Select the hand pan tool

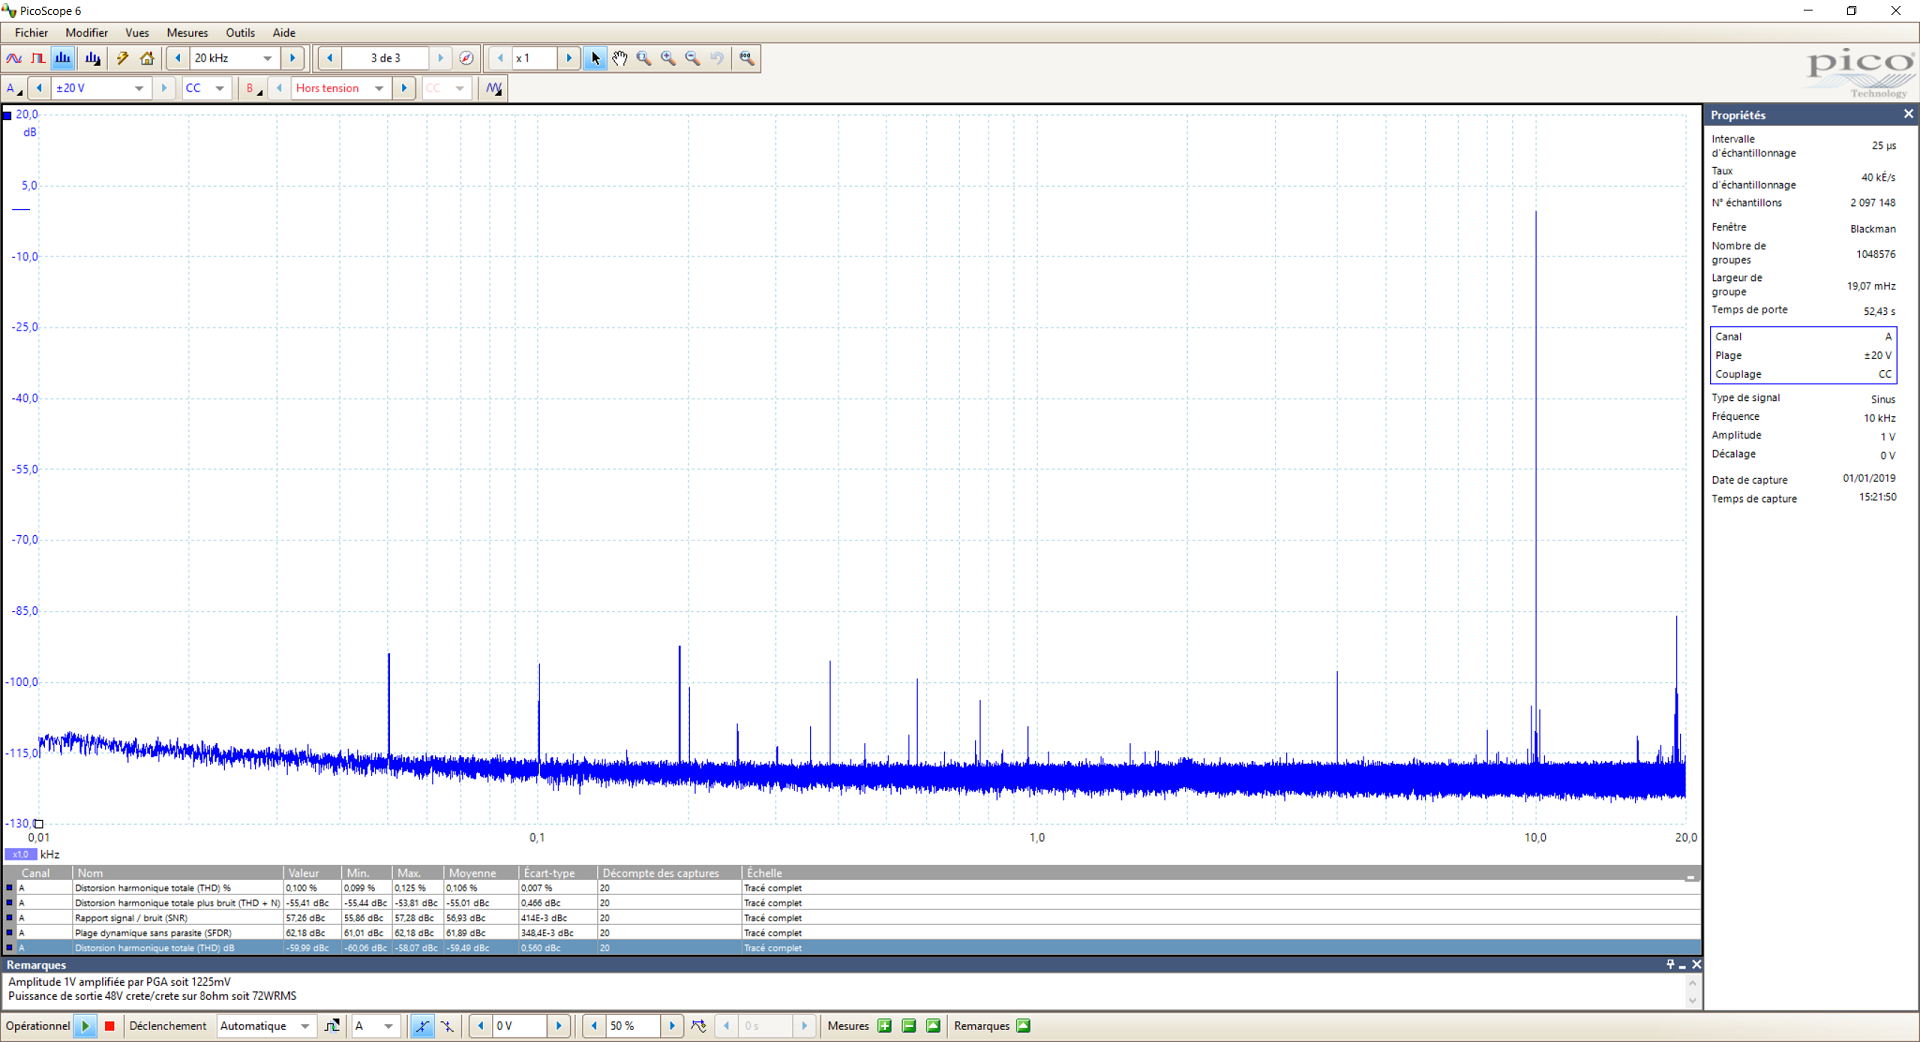620,58
